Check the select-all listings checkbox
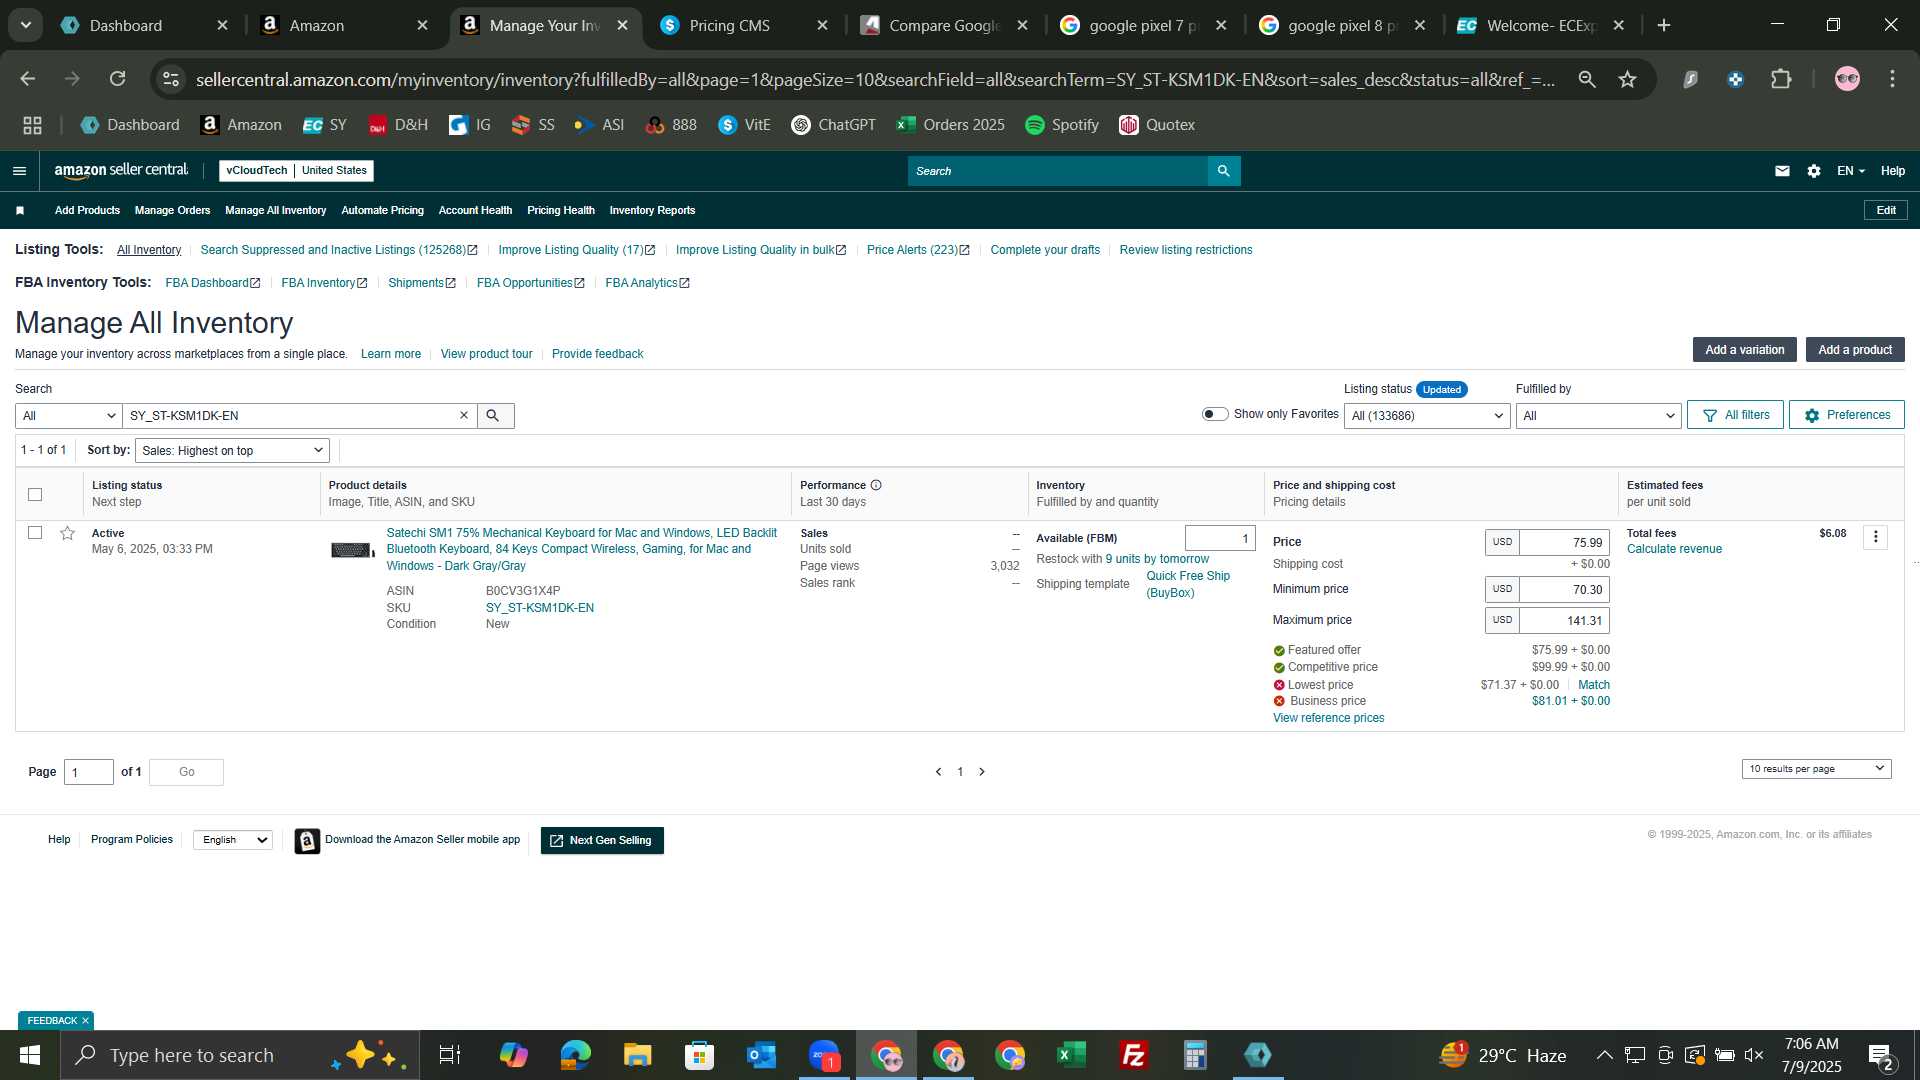This screenshot has height=1080, width=1920. click(x=35, y=495)
